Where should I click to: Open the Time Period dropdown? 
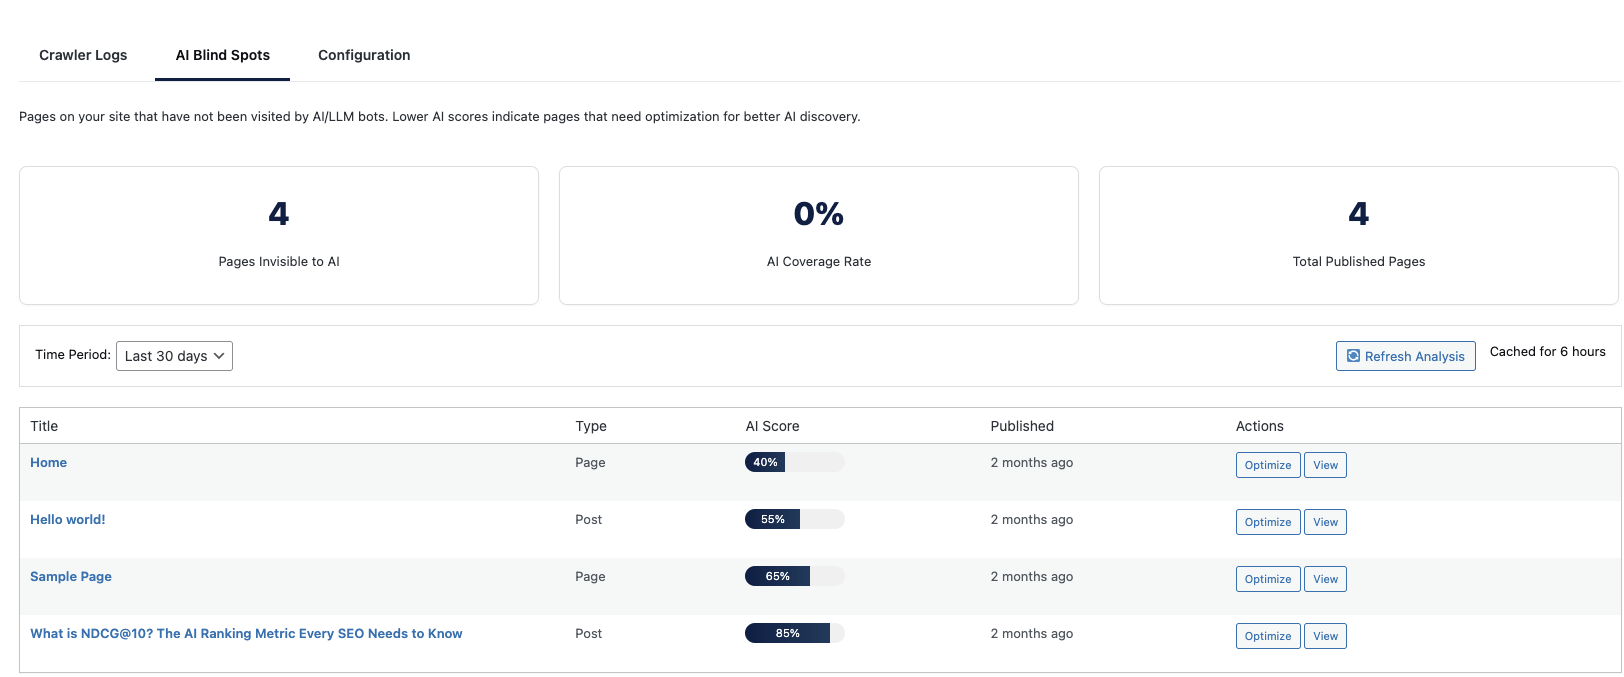click(174, 356)
